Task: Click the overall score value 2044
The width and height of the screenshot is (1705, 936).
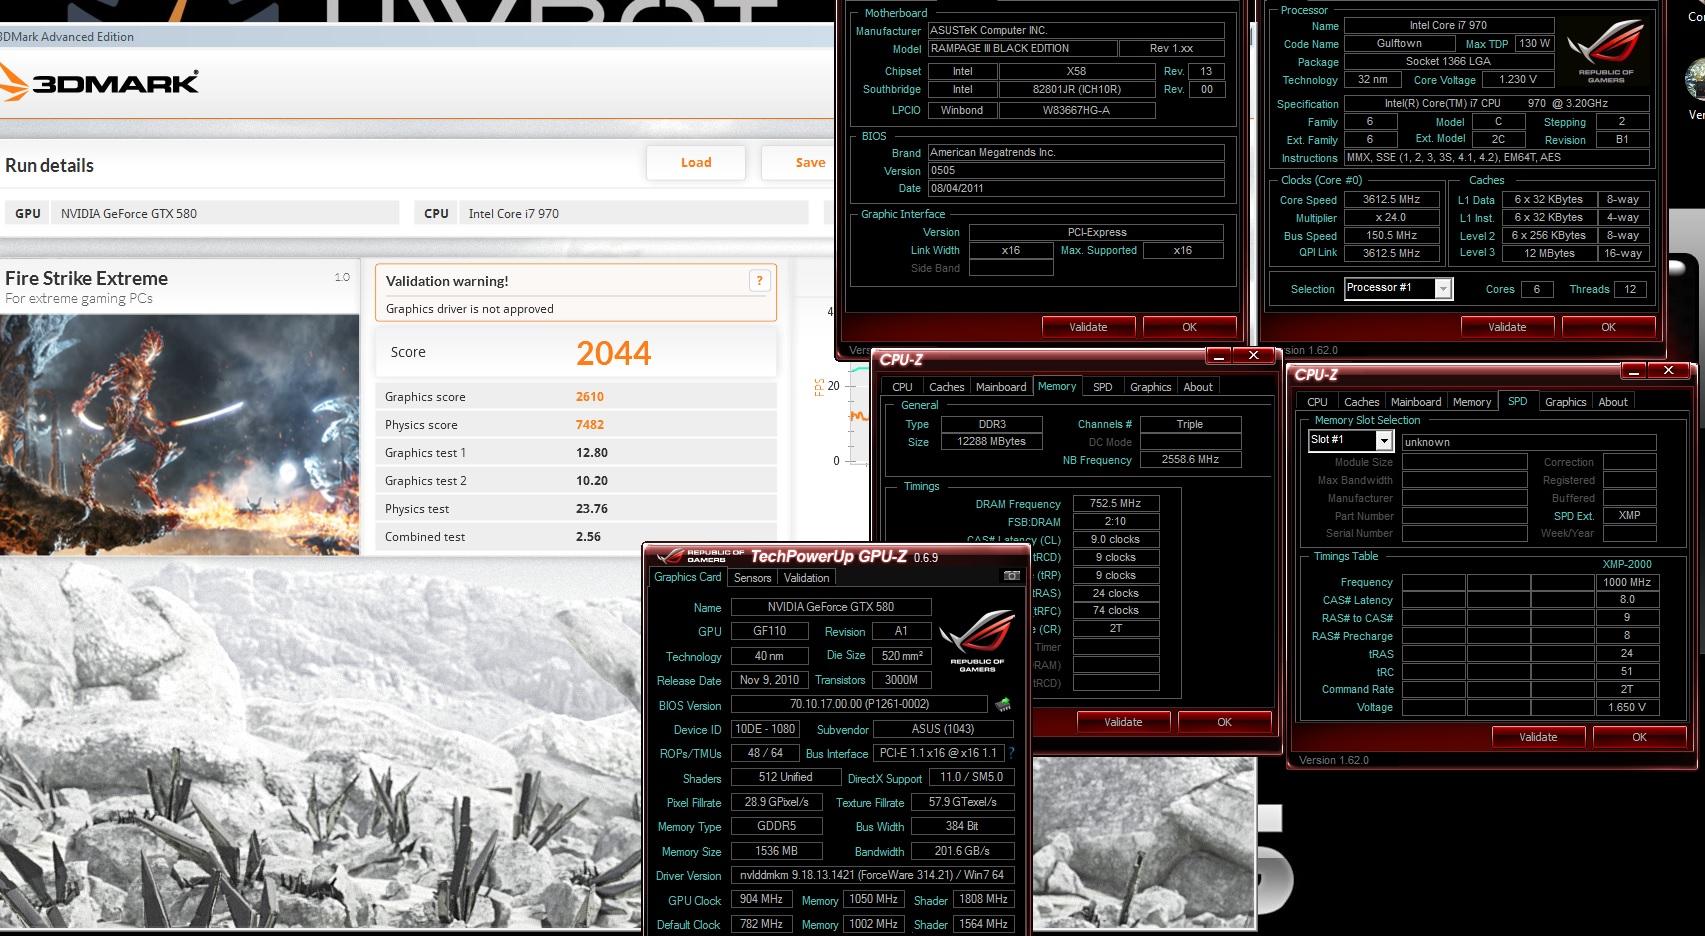Action: pyautogui.click(x=613, y=353)
